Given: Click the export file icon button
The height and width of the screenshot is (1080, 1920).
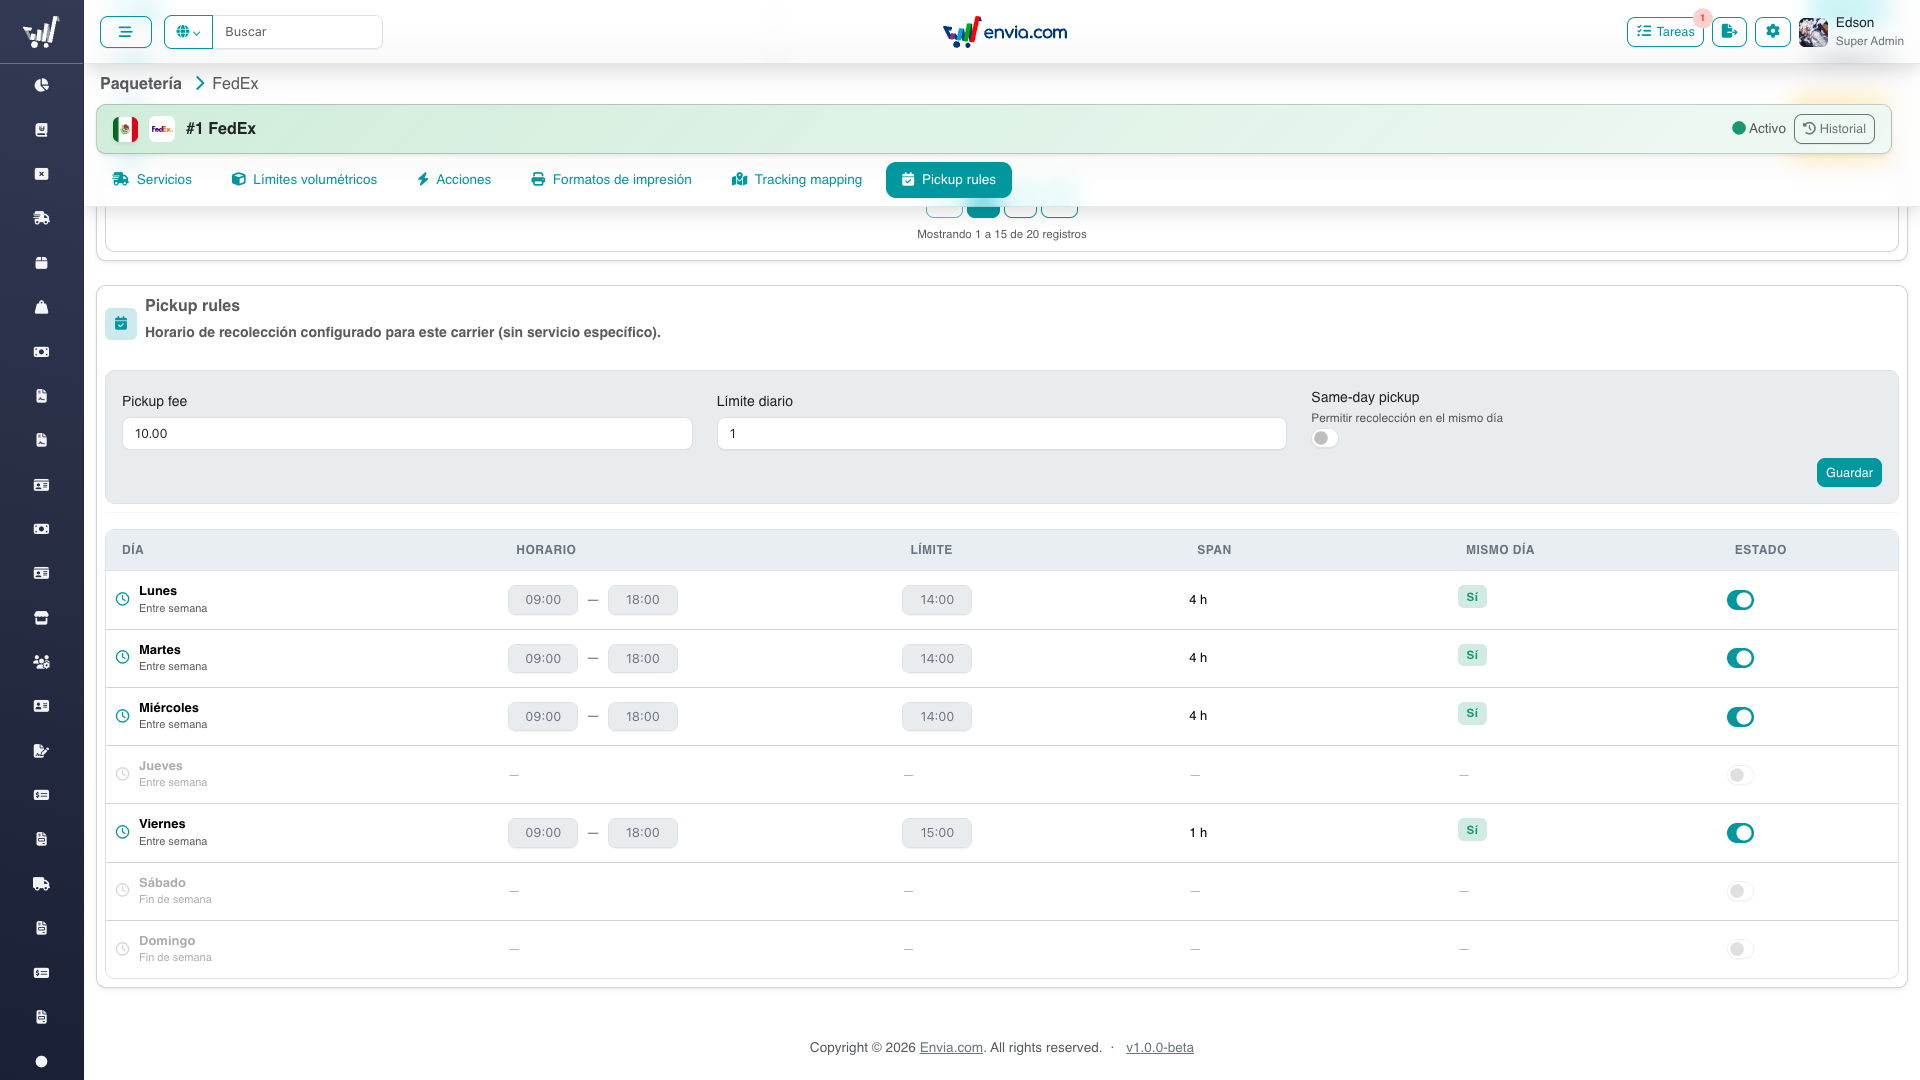Looking at the screenshot, I should click(x=1729, y=32).
